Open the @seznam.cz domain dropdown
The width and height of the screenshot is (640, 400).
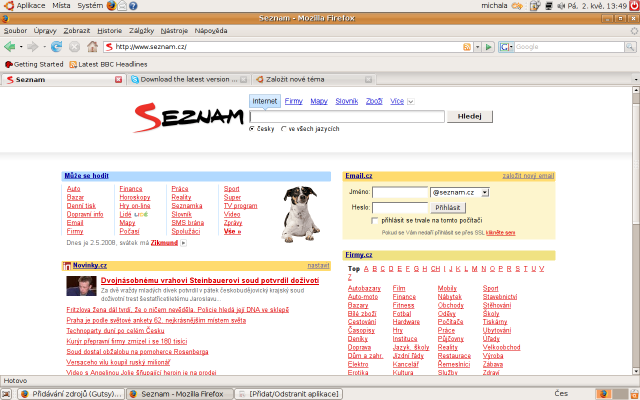pyautogui.click(x=460, y=192)
